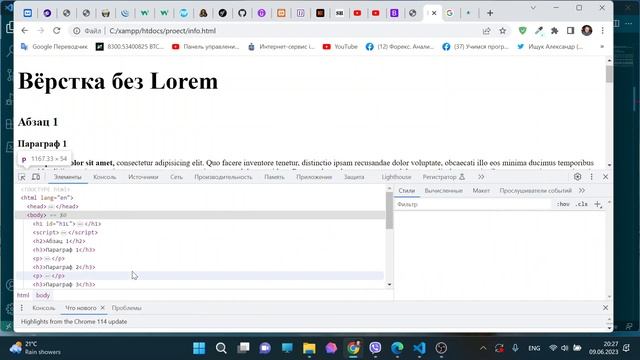This screenshot has height=360, width=640.
Task: Select the Стили sub-tab
Action: pos(407,191)
